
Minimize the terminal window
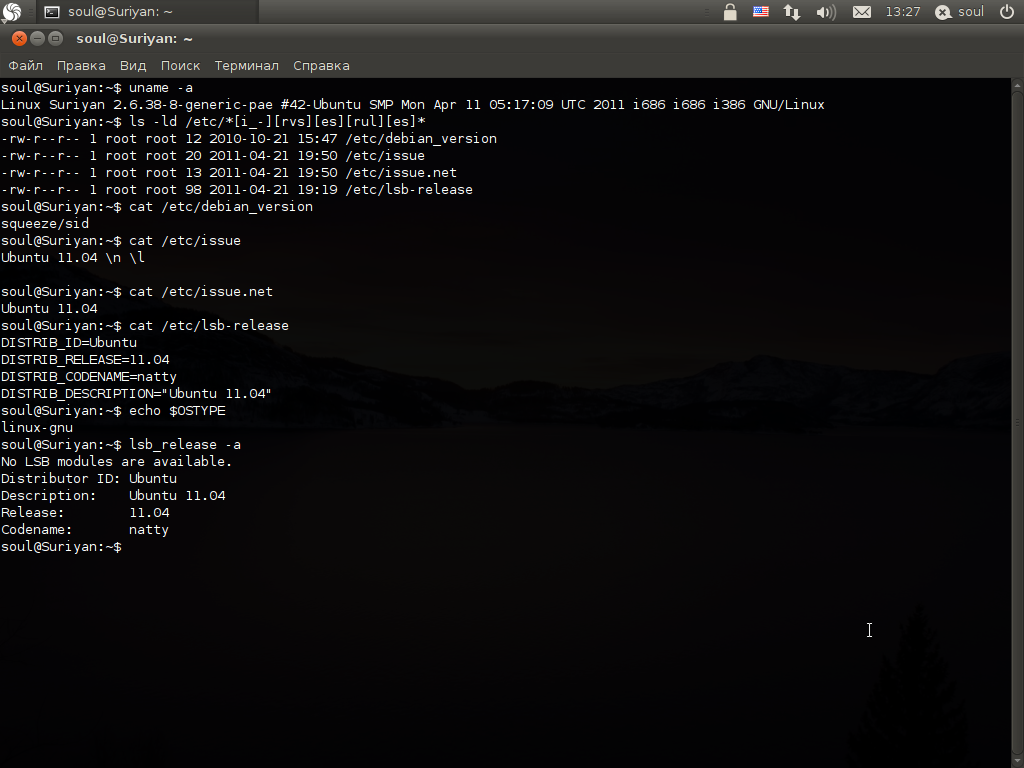click(x=37, y=39)
